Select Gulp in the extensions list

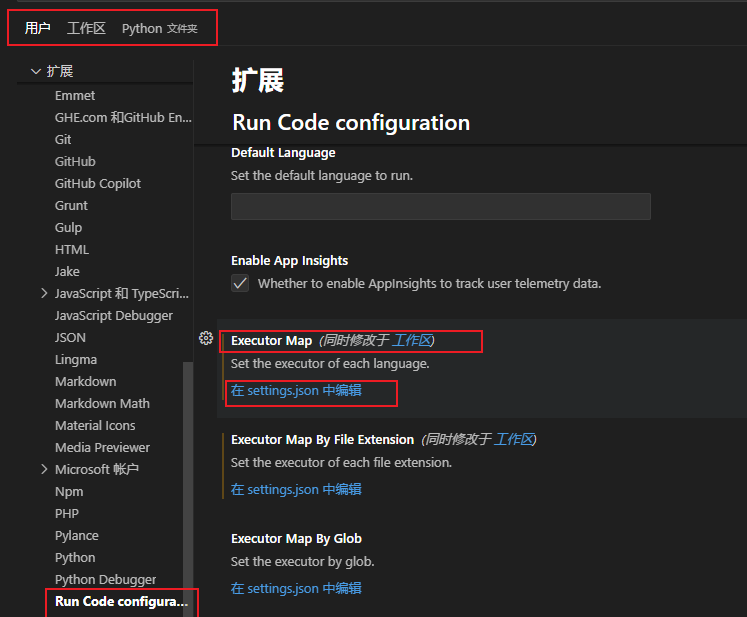coord(69,228)
